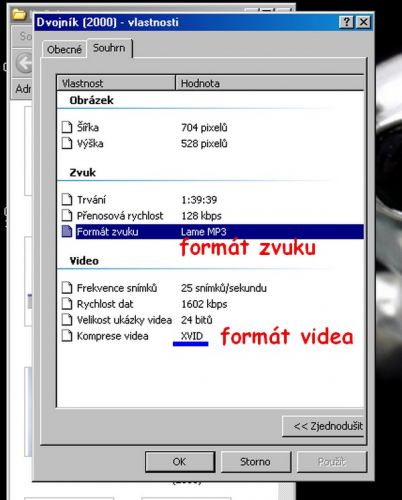This screenshot has width=402, height=500.
Task: Click the question mark help button
Action: [x=346, y=22]
